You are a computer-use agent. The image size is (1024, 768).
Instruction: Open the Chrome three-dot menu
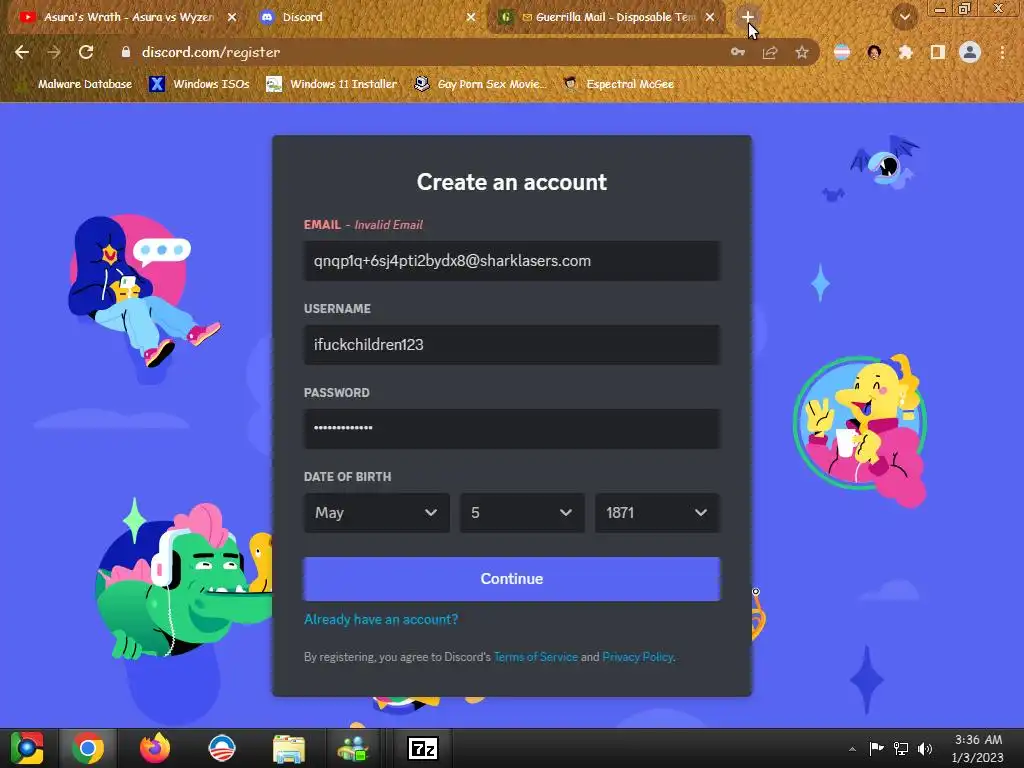(x=1002, y=52)
